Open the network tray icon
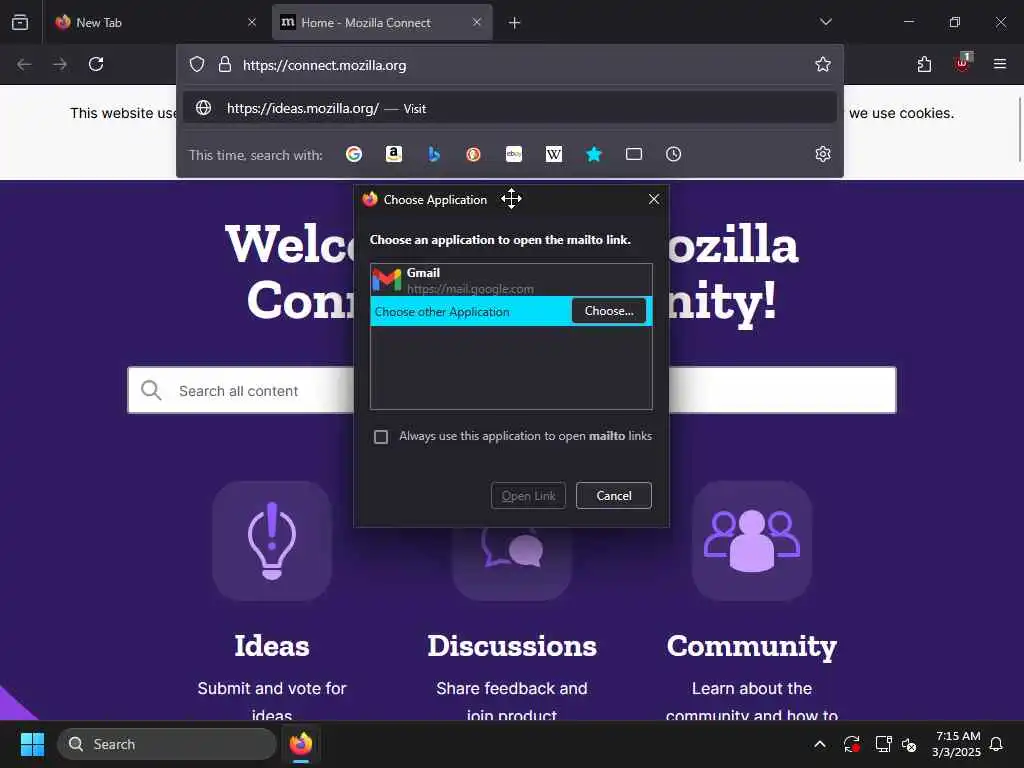 [x=884, y=744]
